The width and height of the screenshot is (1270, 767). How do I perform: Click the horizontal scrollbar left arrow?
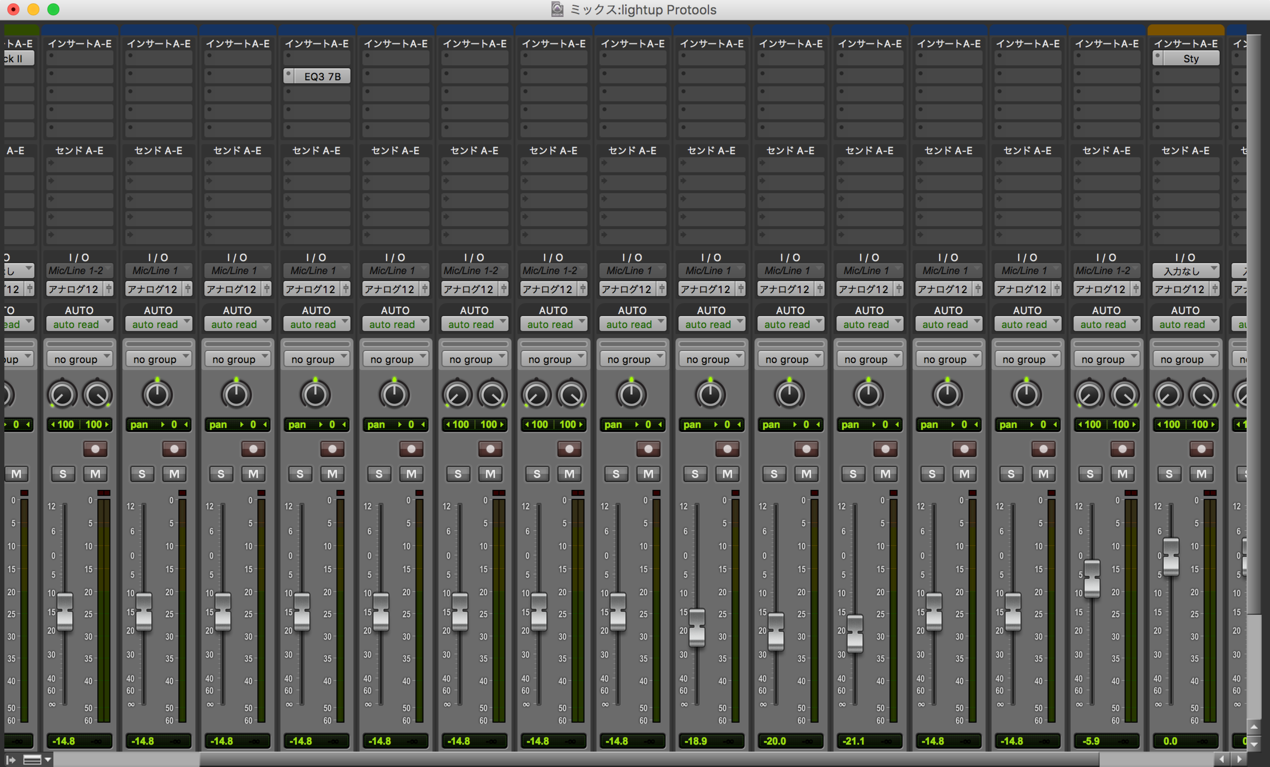[1222, 760]
